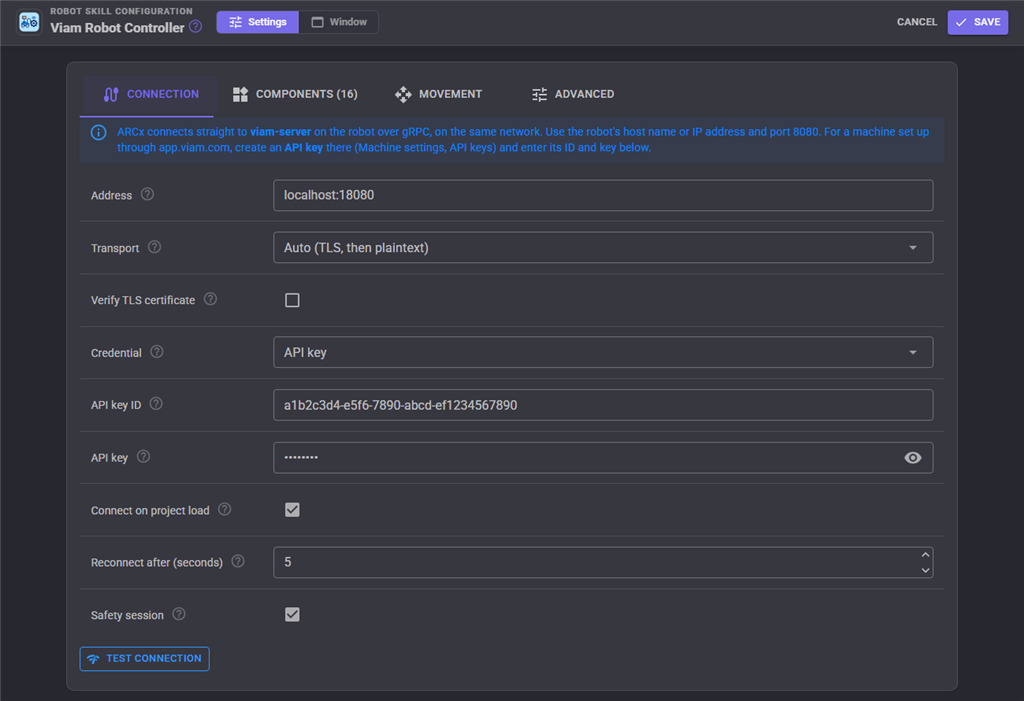
Task: Switch to the Window view
Action: 339,22
